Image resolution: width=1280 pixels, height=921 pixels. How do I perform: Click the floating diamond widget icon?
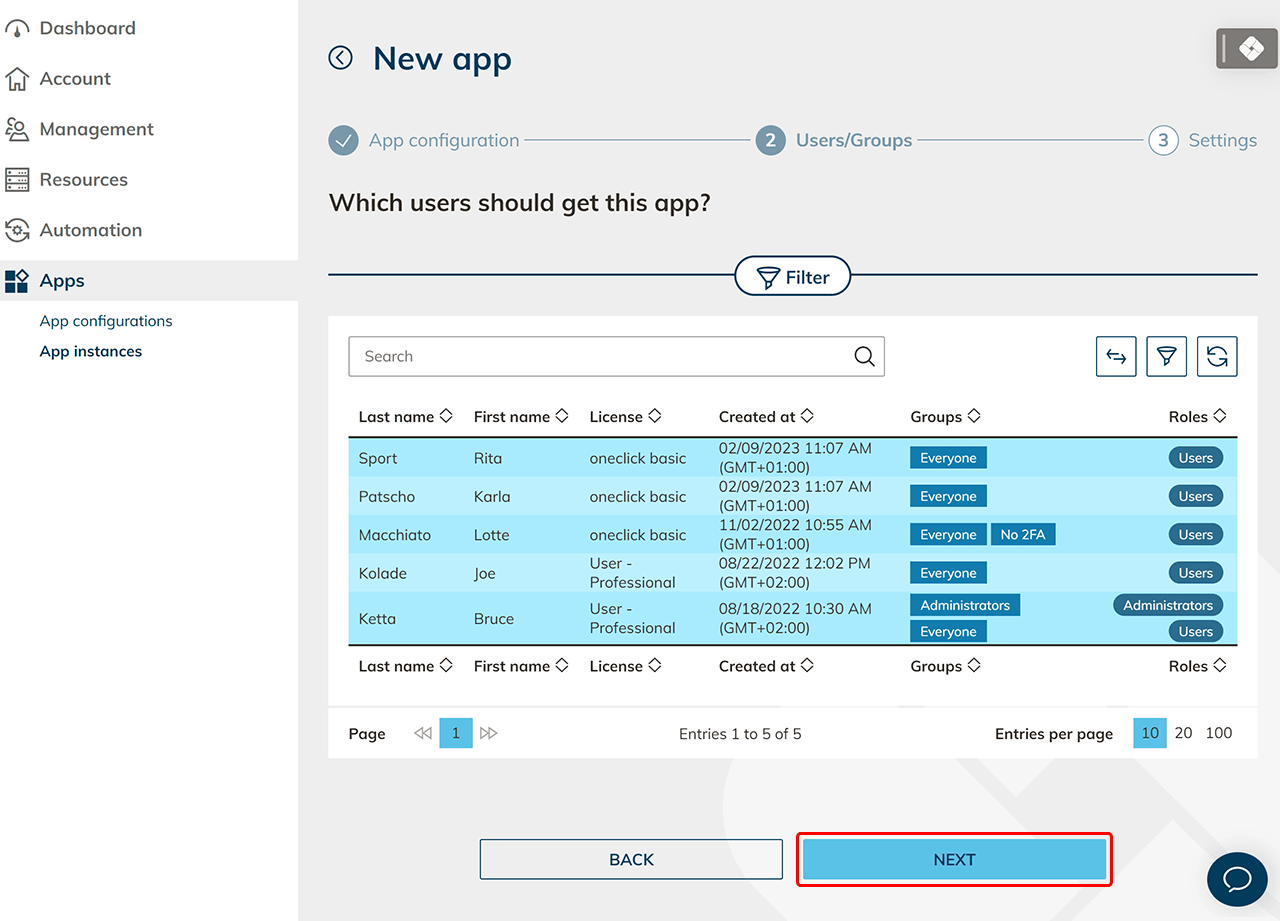coord(1251,49)
